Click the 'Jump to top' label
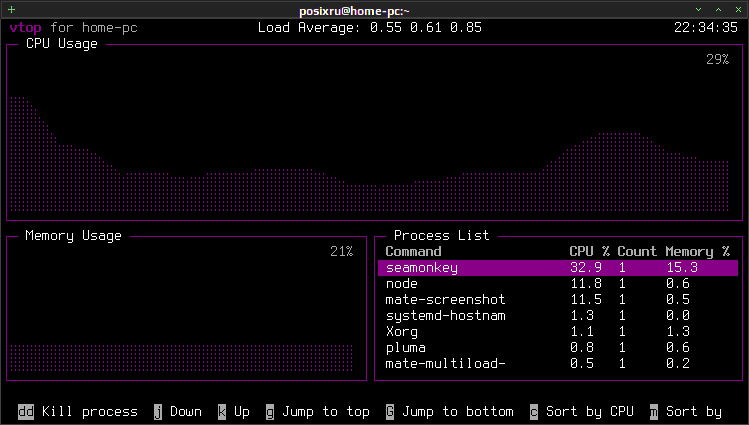This screenshot has width=749, height=425. coord(326,412)
